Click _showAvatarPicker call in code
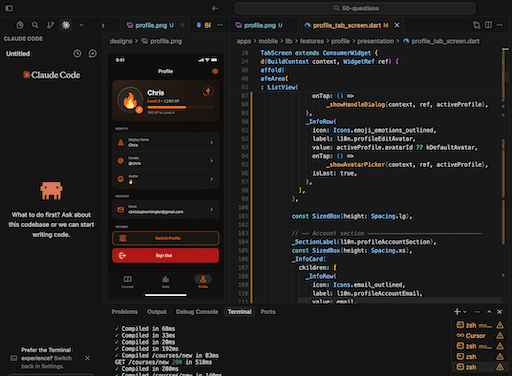Image resolution: width=512 pixels, height=376 pixels. 355,165
